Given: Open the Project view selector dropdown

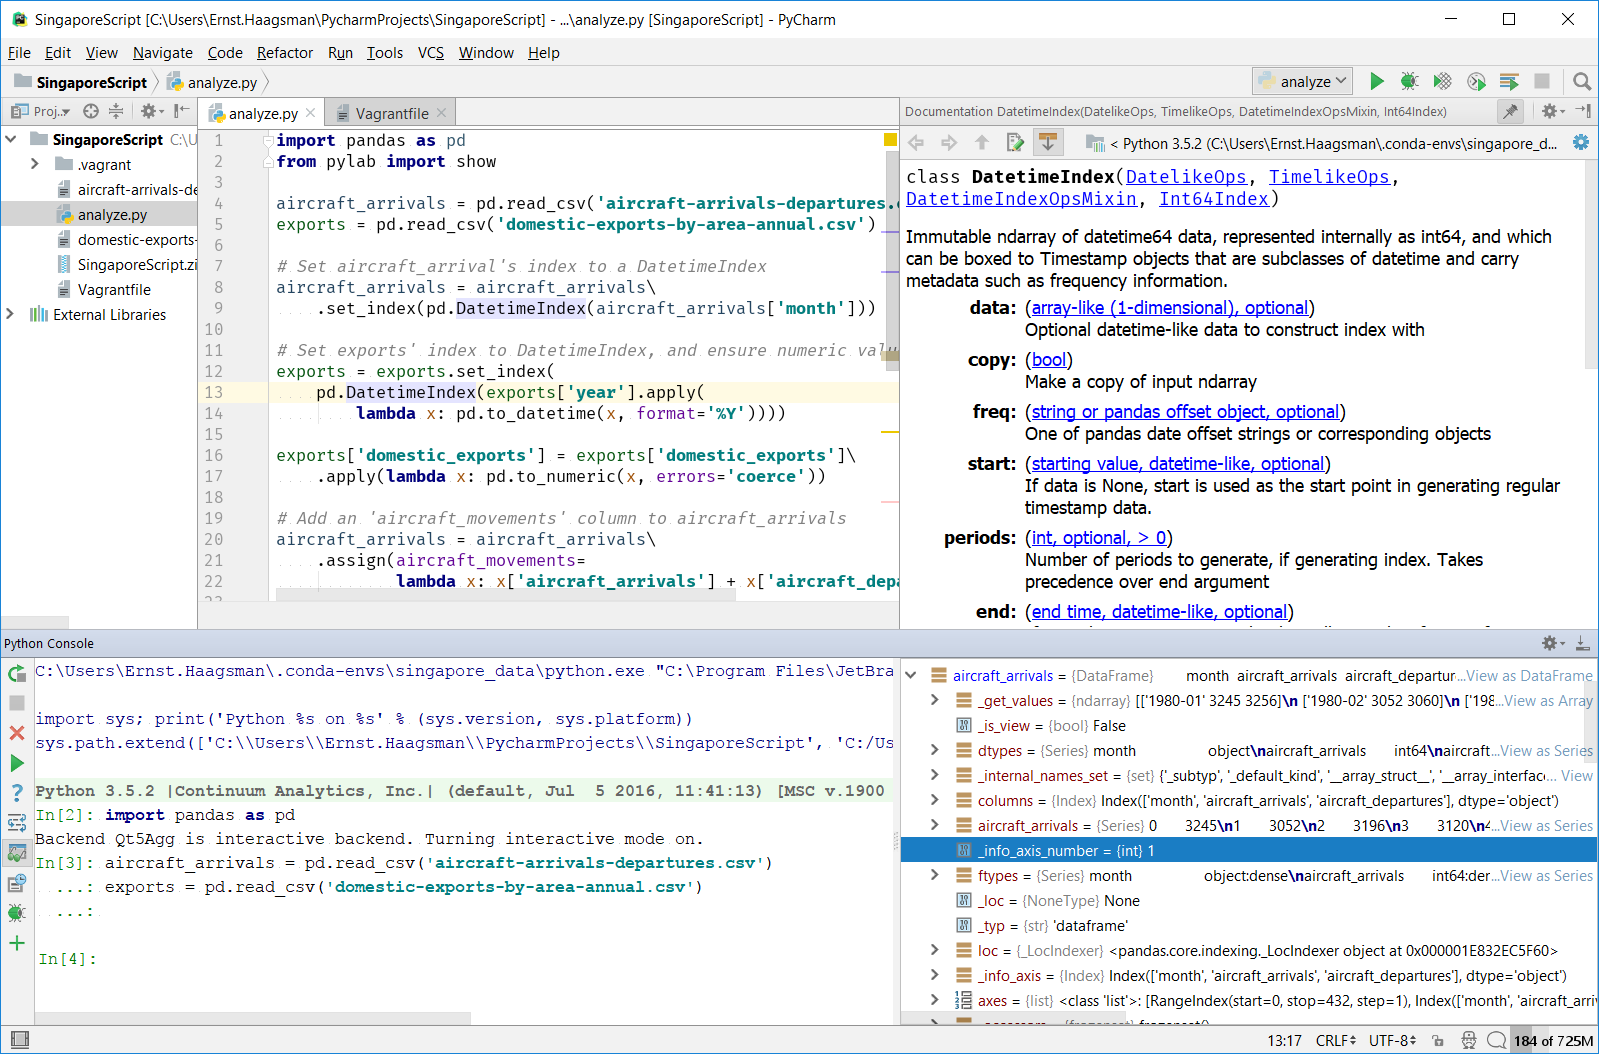Looking at the screenshot, I should (x=41, y=111).
